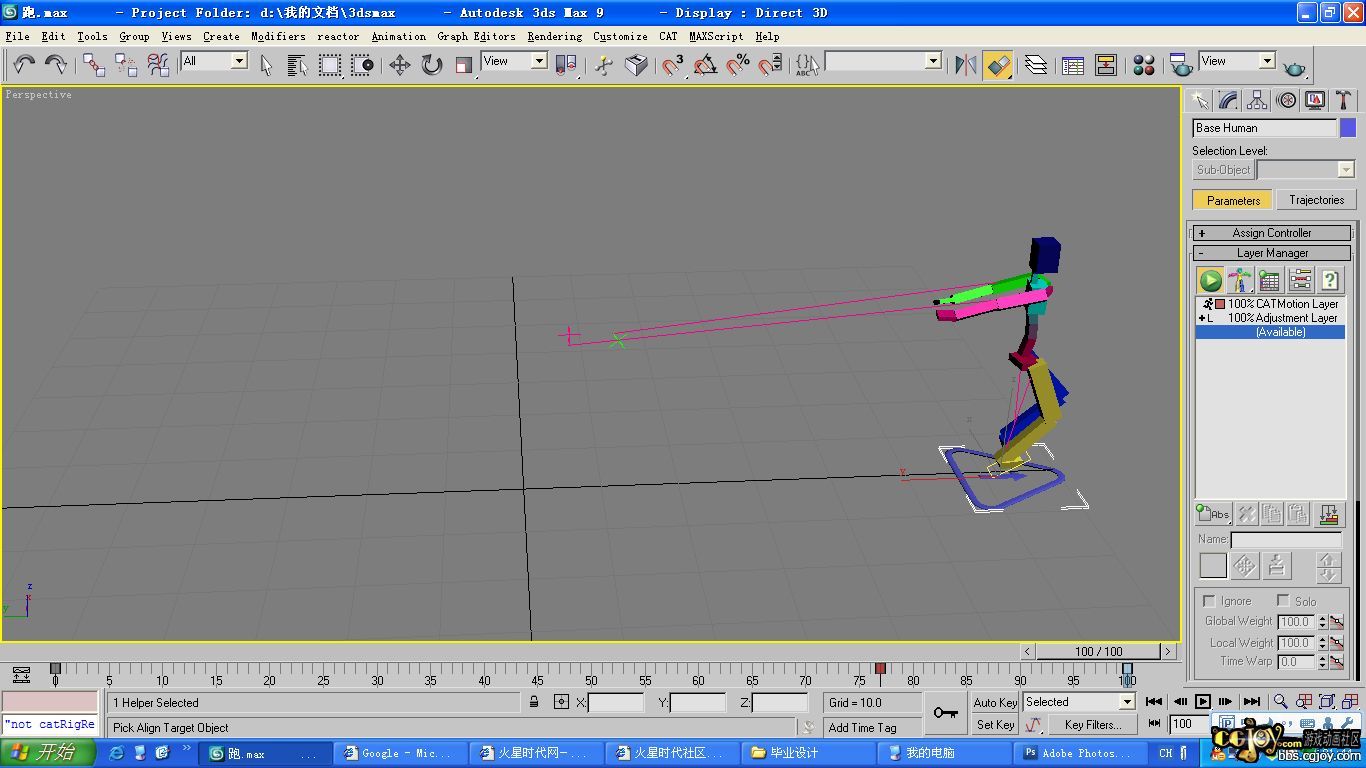Click the large Set Keys key button
Image resolution: width=1366 pixels, height=768 pixels.
pos(945,713)
